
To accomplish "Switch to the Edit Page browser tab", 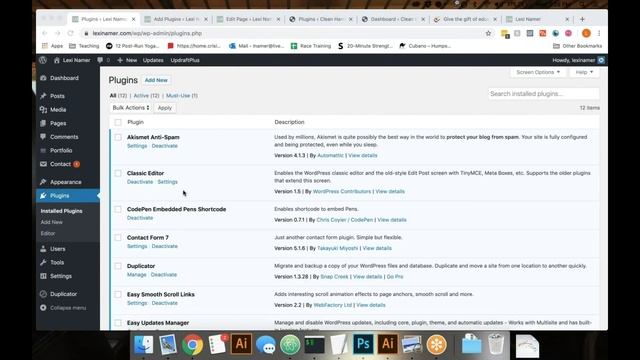I will tap(249, 19).
